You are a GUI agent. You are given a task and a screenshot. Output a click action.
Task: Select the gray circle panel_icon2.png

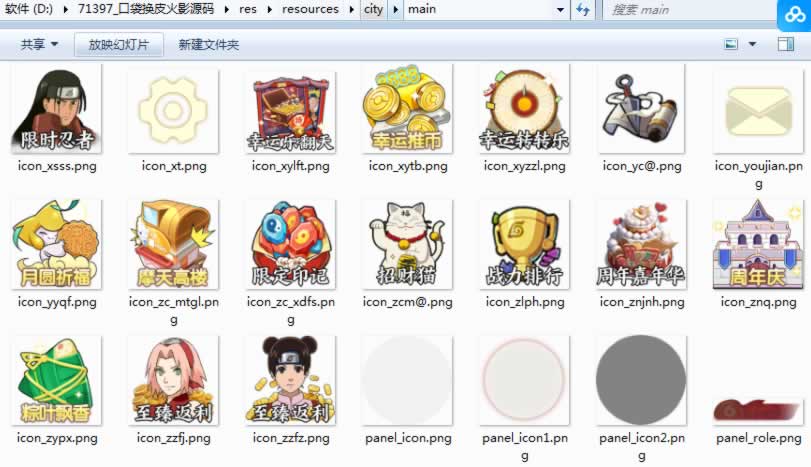pos(641,380)
